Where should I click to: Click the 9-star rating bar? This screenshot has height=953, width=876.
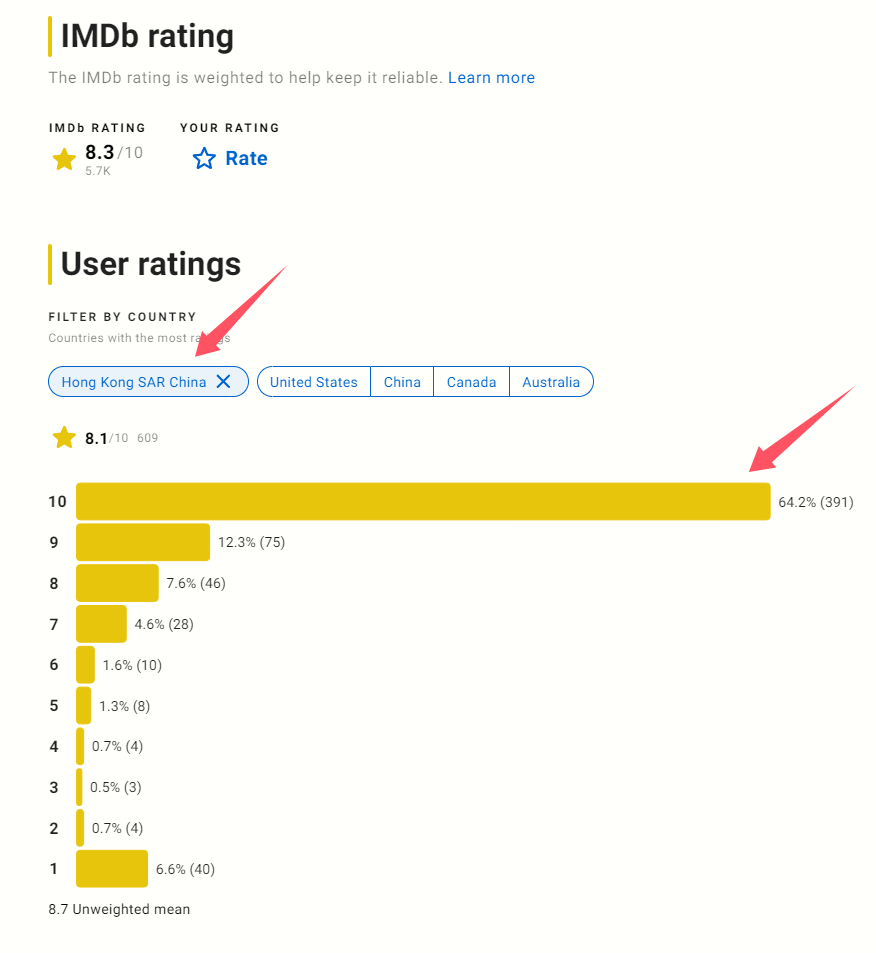click(x=143, y=542)
